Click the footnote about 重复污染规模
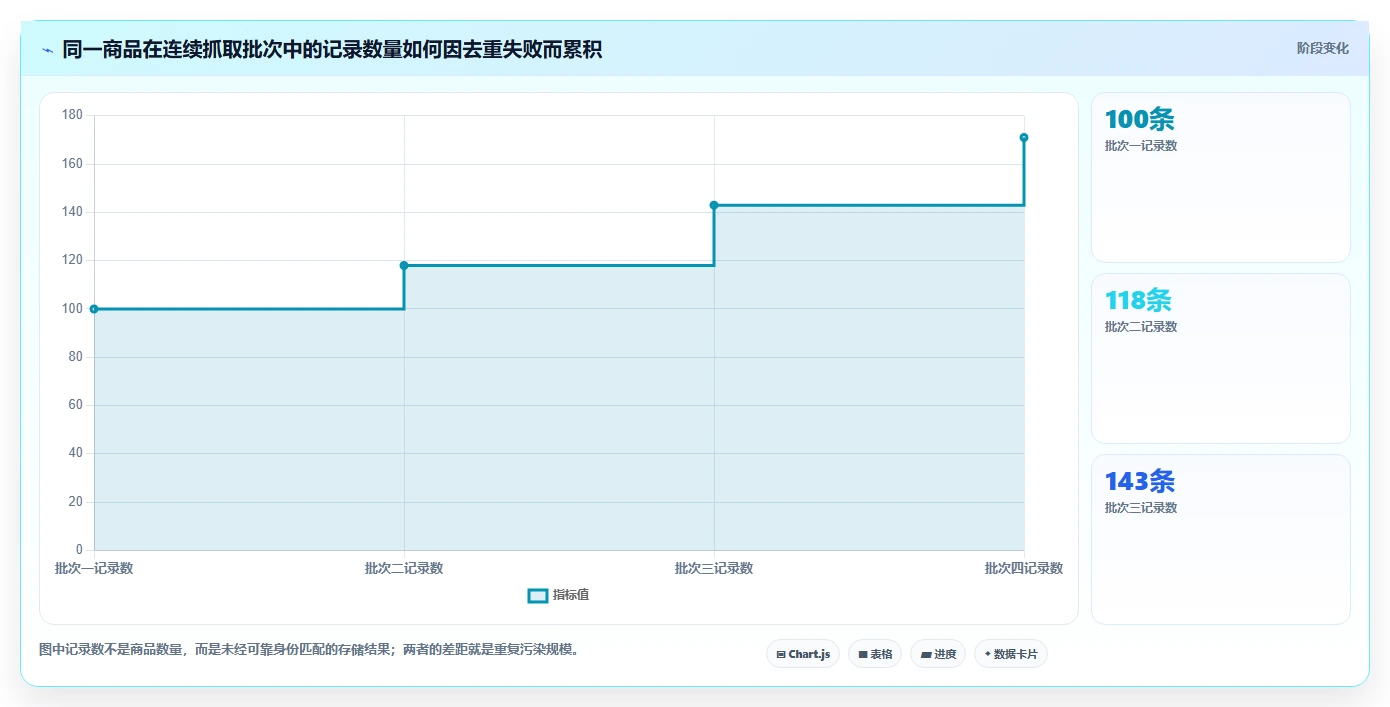 pyautogui.click(x=309, y=649)
